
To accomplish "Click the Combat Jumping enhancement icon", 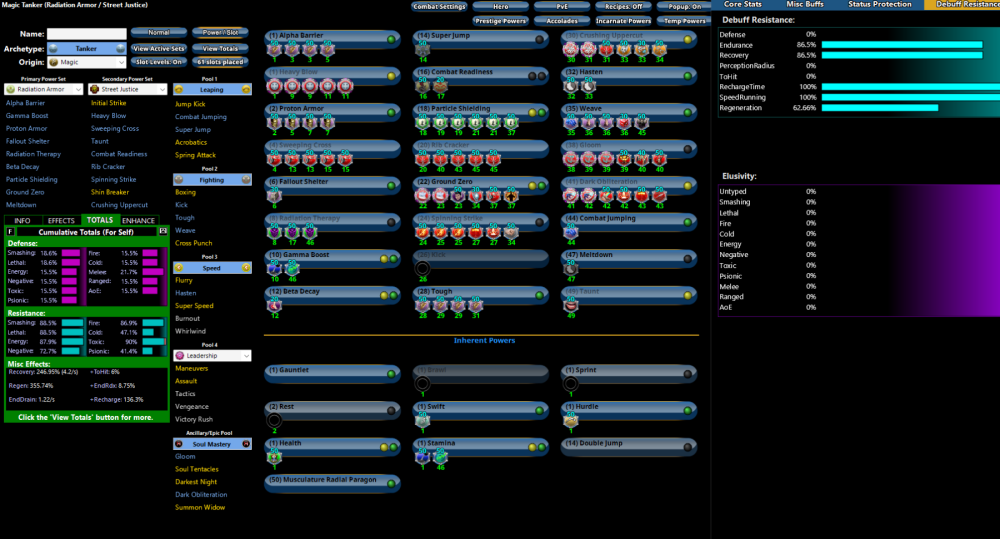I will tap(571, 232).
